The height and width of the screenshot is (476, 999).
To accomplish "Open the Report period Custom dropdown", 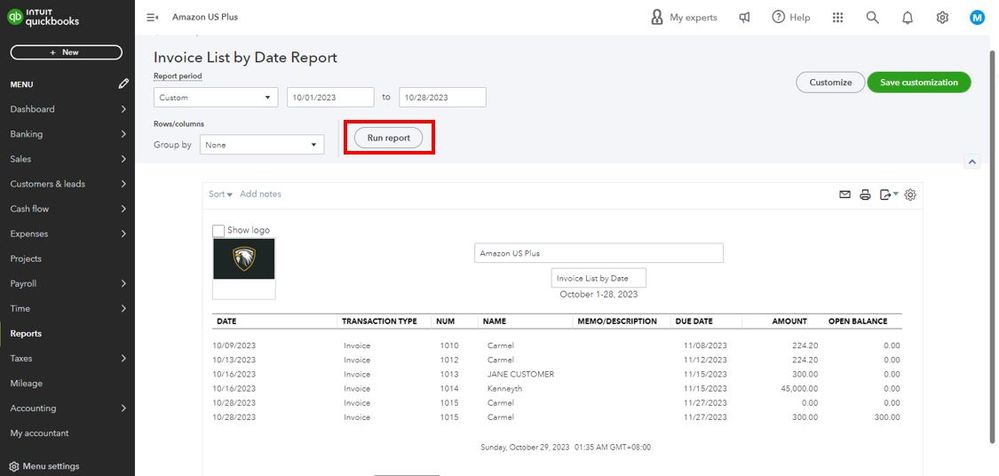I will coord(215,97).
